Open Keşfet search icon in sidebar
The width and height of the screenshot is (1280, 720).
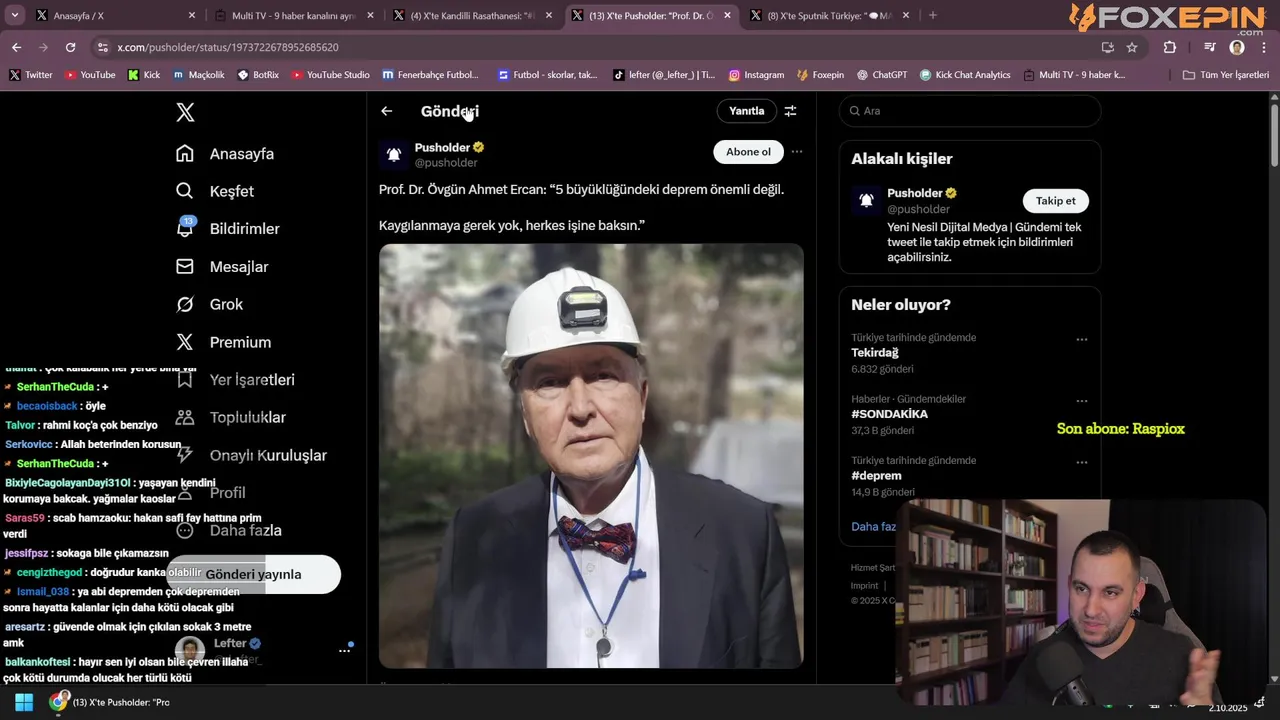coord(184,191)
